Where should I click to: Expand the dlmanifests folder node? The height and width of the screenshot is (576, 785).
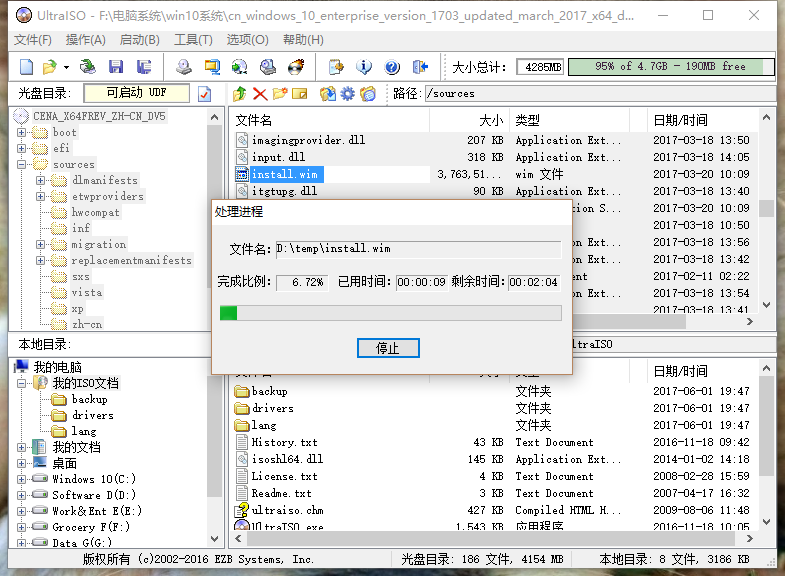point(41,181)
